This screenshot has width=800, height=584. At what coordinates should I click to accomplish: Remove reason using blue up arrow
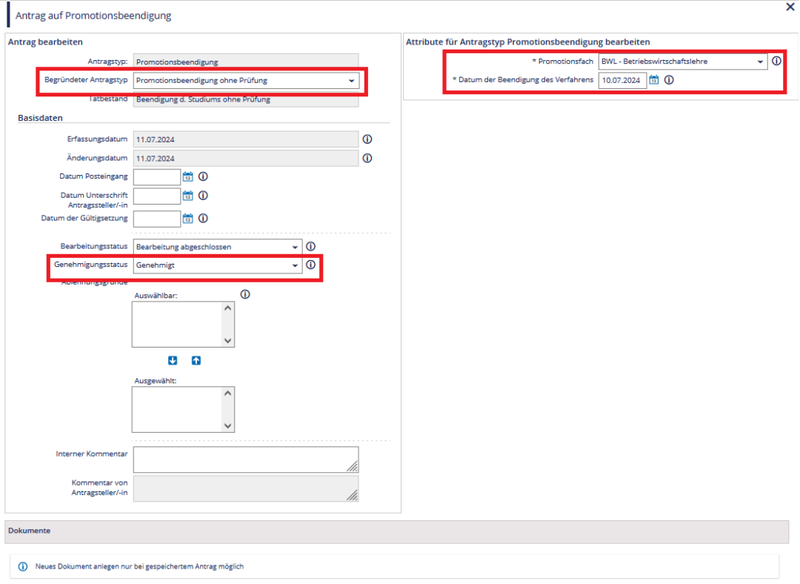196,360
